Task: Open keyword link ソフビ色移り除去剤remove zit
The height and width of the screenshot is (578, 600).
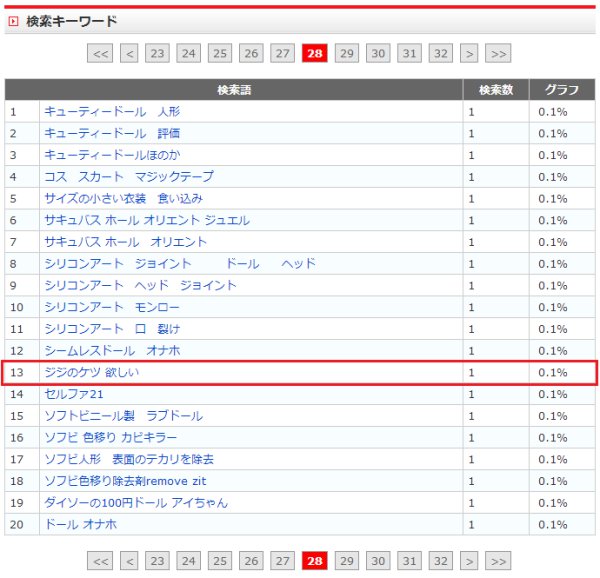Action: pyautogui.click(x=125, y=481)
